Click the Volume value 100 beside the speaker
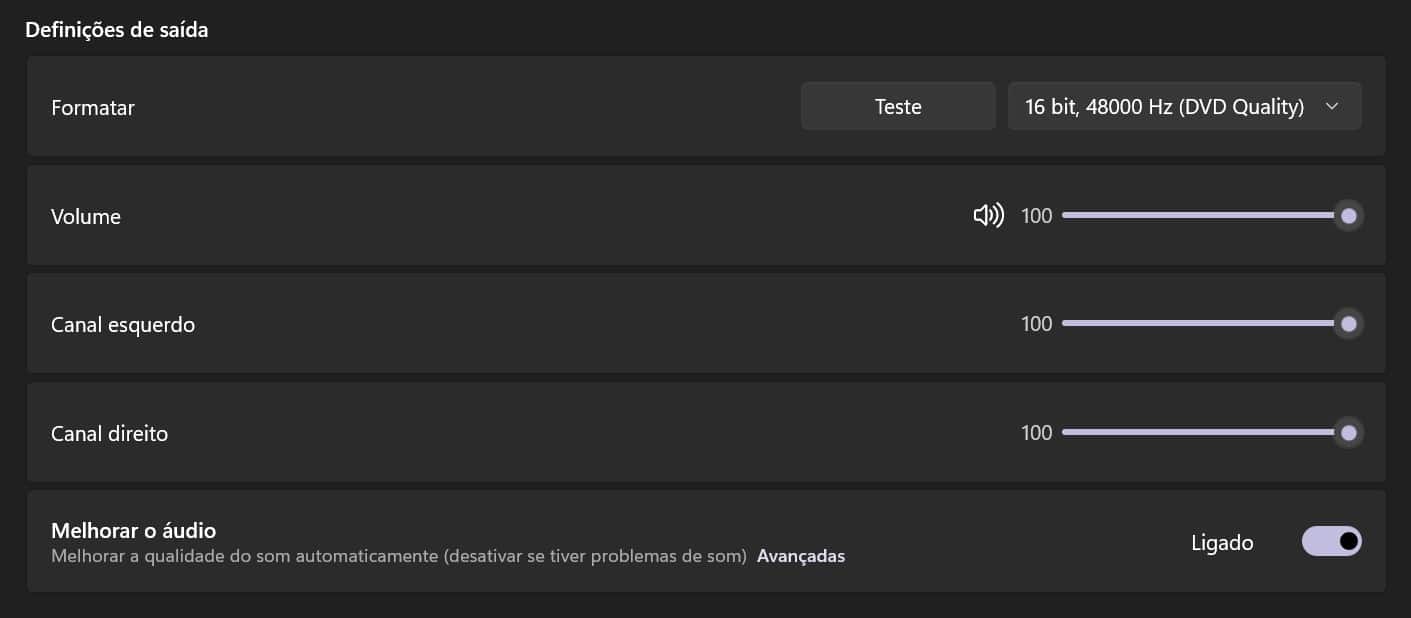This screenshot has height=618, width=1411. pos(1037,215)
